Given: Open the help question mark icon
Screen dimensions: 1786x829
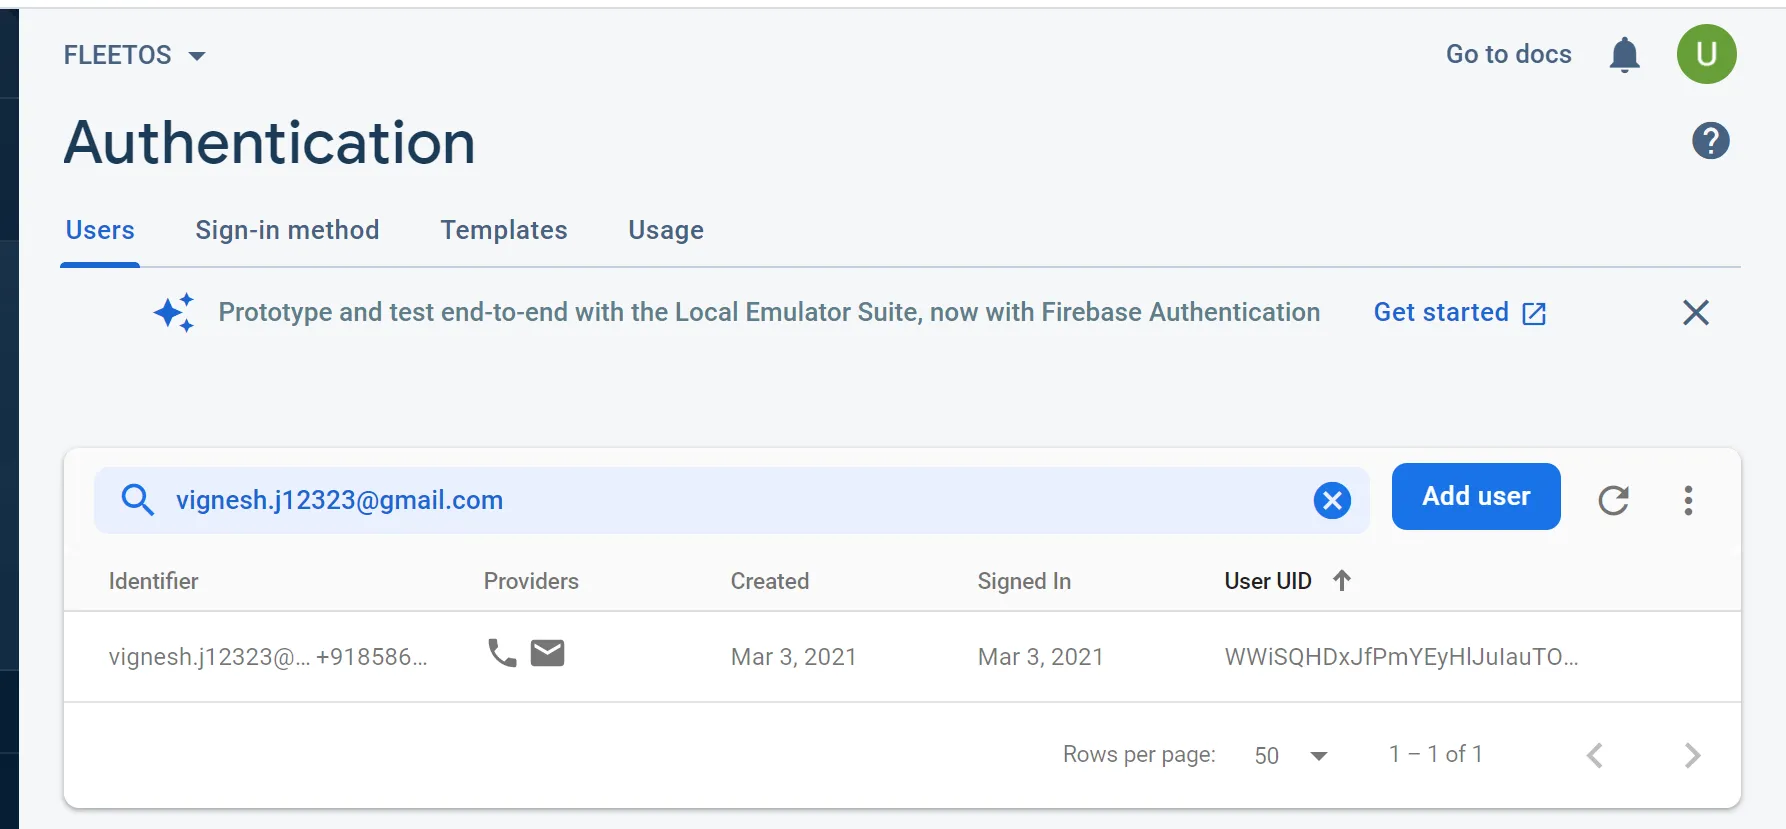Looking at the screenshot, I should click(x=1710, y=141).
